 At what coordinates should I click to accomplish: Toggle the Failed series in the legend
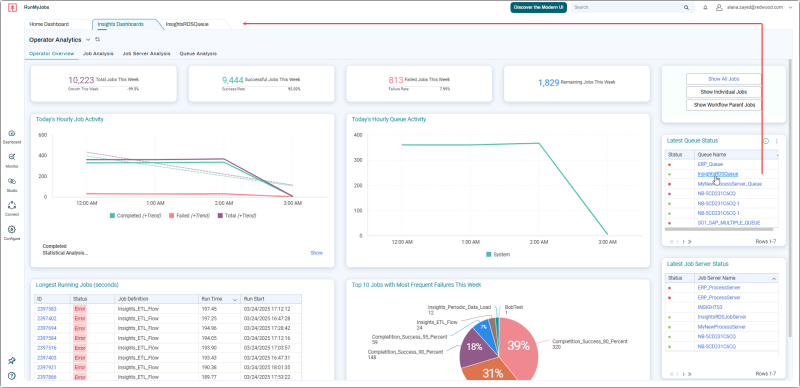[189, 215]
